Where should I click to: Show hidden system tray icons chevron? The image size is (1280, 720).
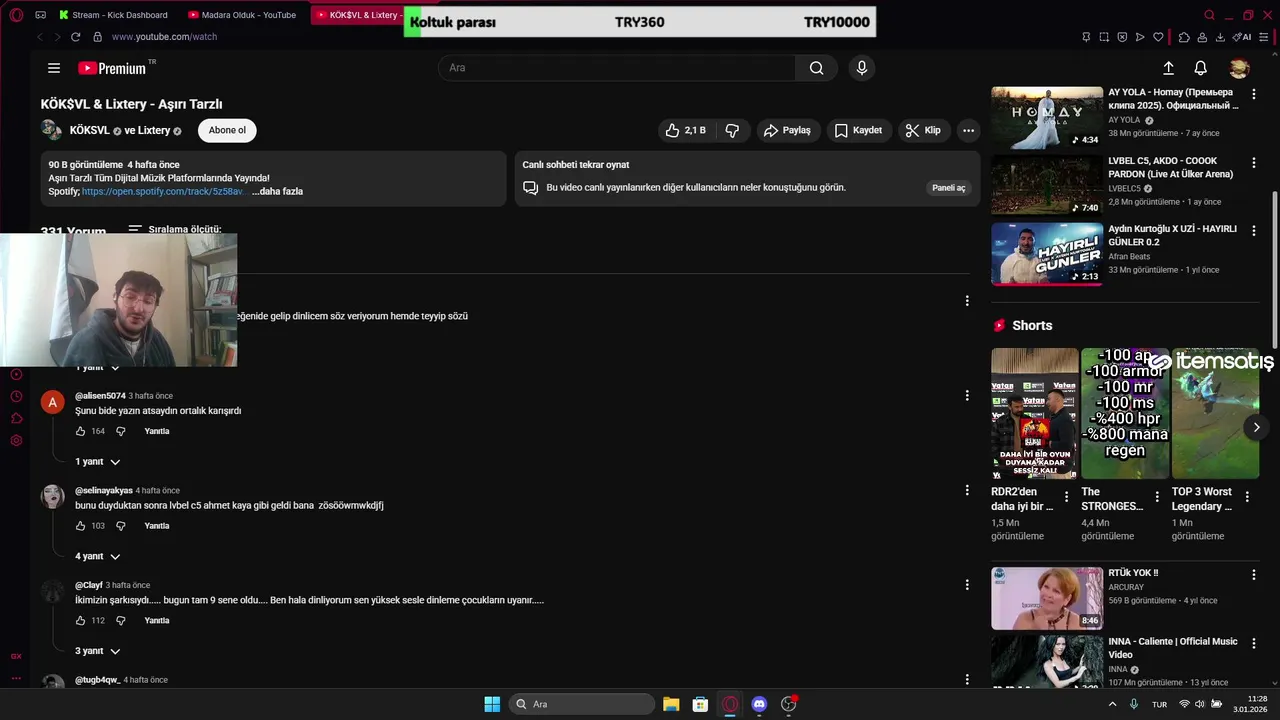click(1113, 704)
